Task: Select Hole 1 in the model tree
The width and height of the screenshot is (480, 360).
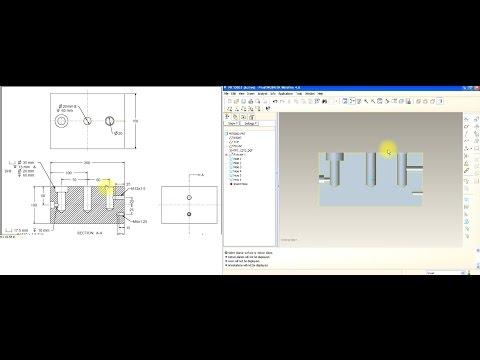Action: point(237,159)
